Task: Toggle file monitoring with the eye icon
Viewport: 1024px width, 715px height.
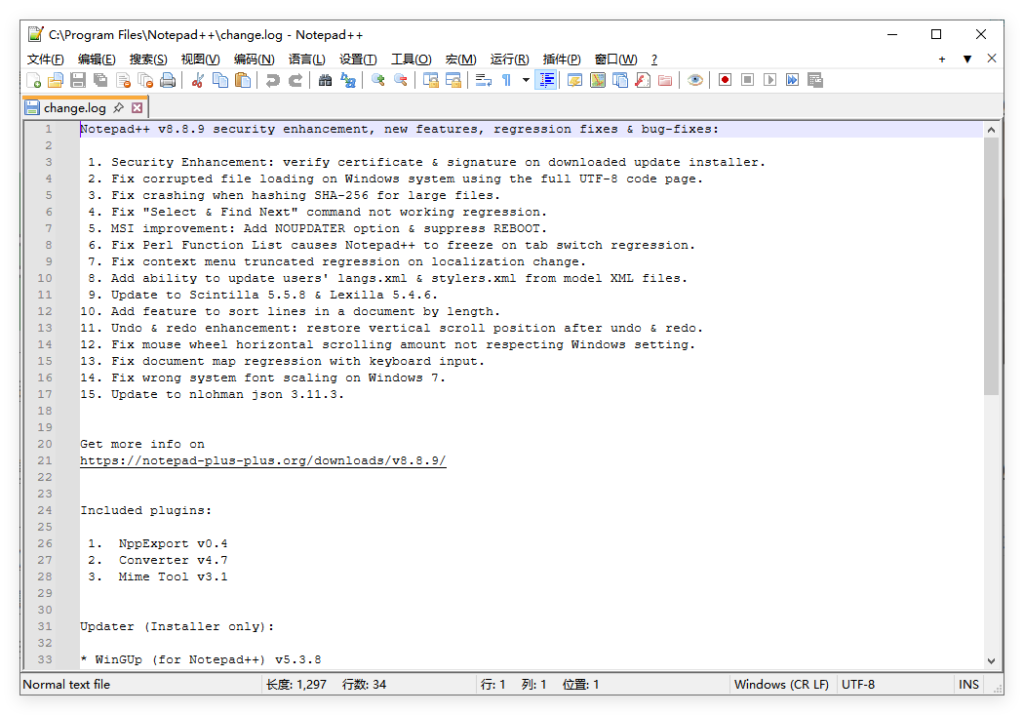Action: pos(696,80)
